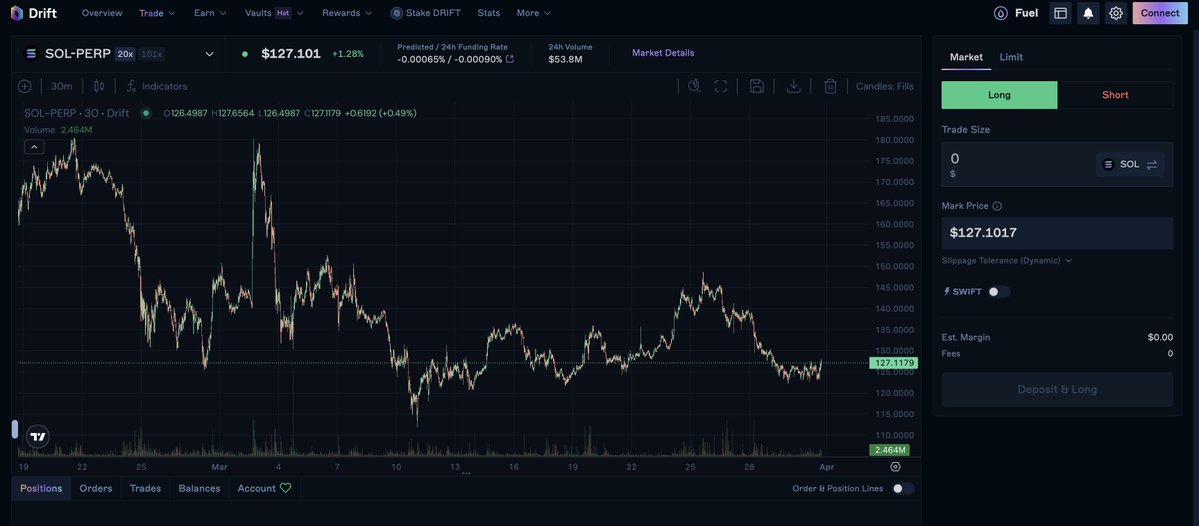Viewport: 1199px width, 526px height.
Task: Click the Connect wallet button
Action: pos(1160,13)
